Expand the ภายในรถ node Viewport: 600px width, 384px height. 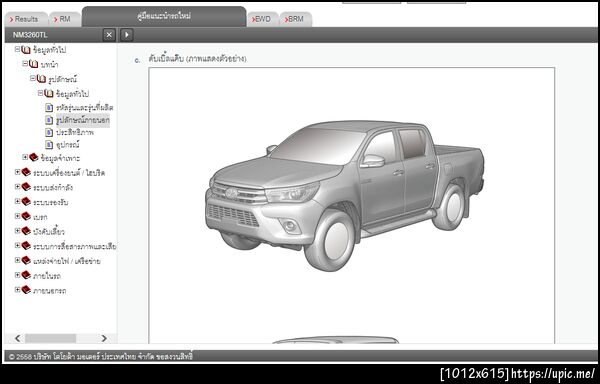[x=17, y=275]
